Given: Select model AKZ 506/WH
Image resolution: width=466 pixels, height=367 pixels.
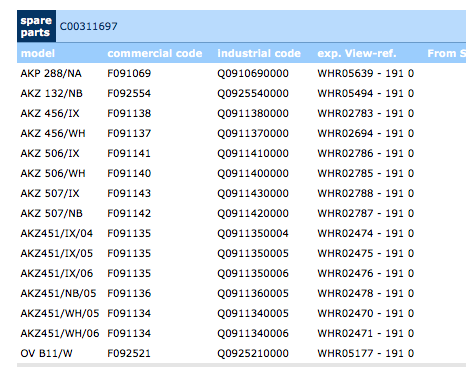Looking at the screenshot, I should coord(53,173).
